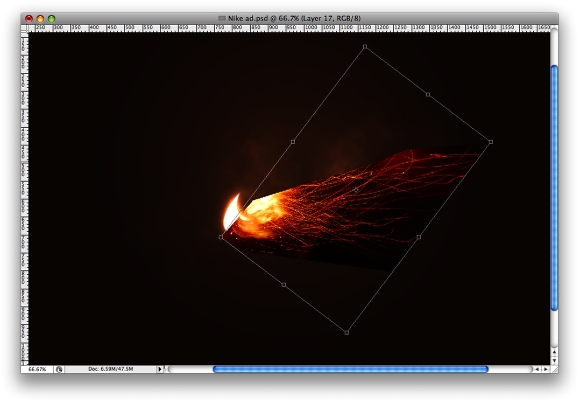Screen dimensions: 580x403
Task: Click the Doc size info readout
Action: coord(111,369)
